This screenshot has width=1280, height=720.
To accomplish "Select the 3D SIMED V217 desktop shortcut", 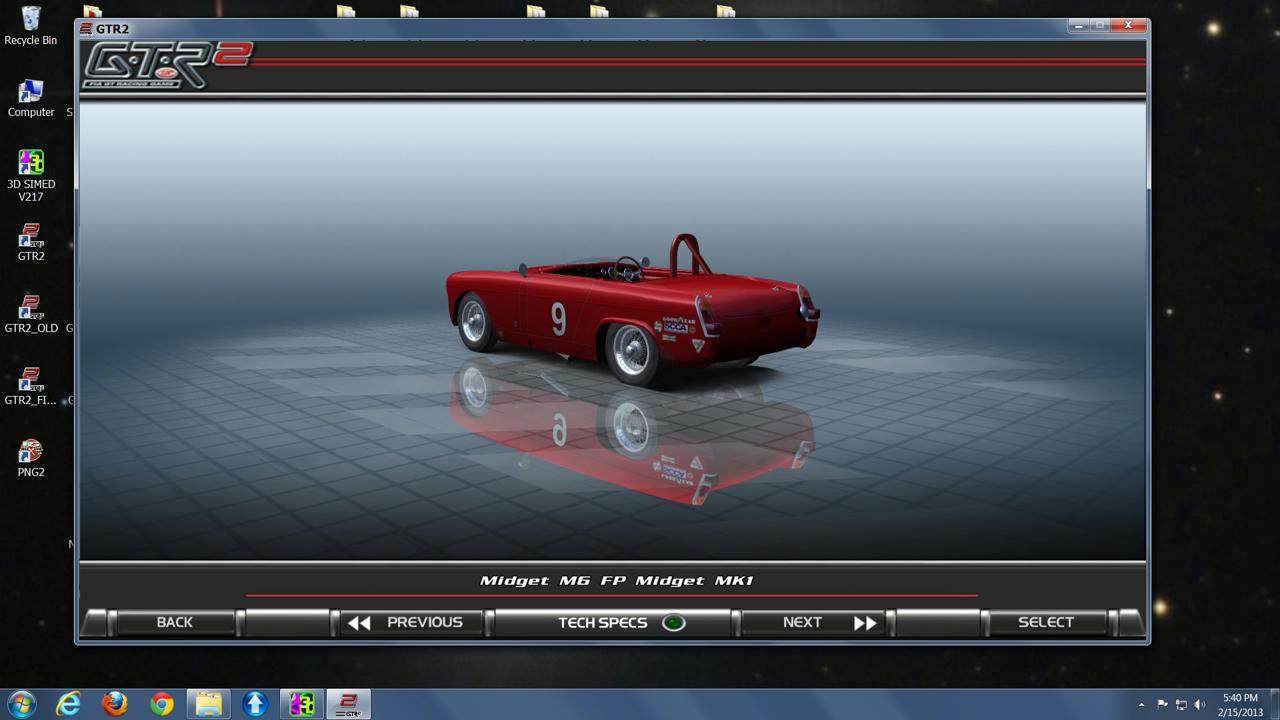I will (x=31, y=176).
